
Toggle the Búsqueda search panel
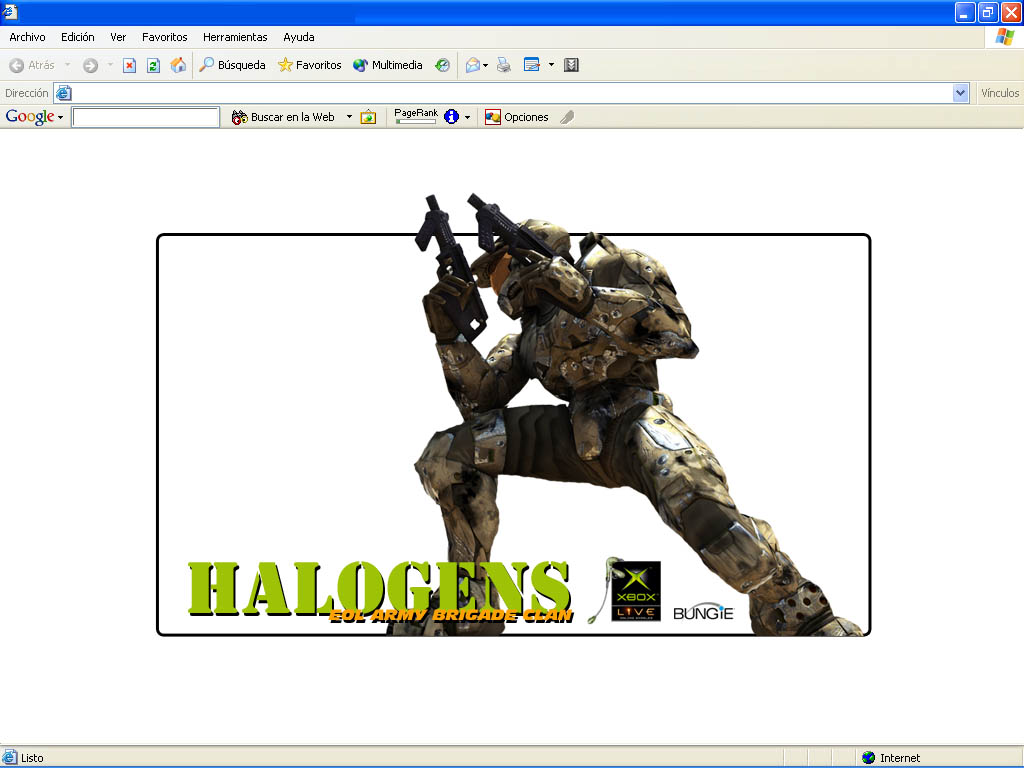click(232, 65)
